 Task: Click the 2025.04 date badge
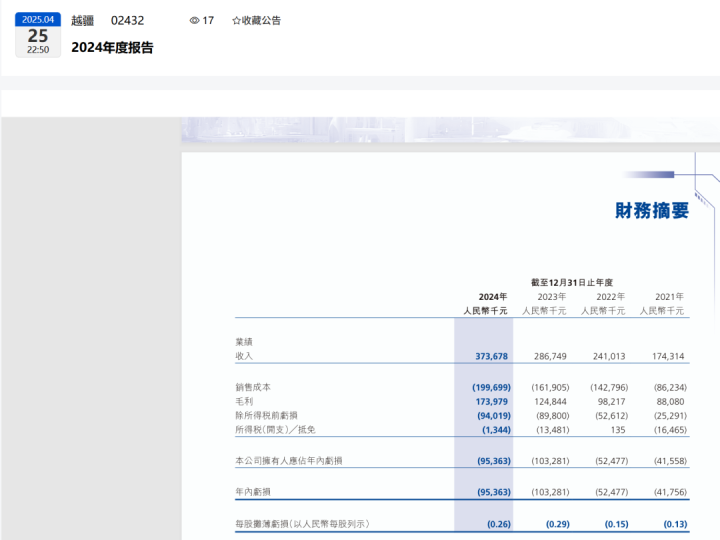38,19
